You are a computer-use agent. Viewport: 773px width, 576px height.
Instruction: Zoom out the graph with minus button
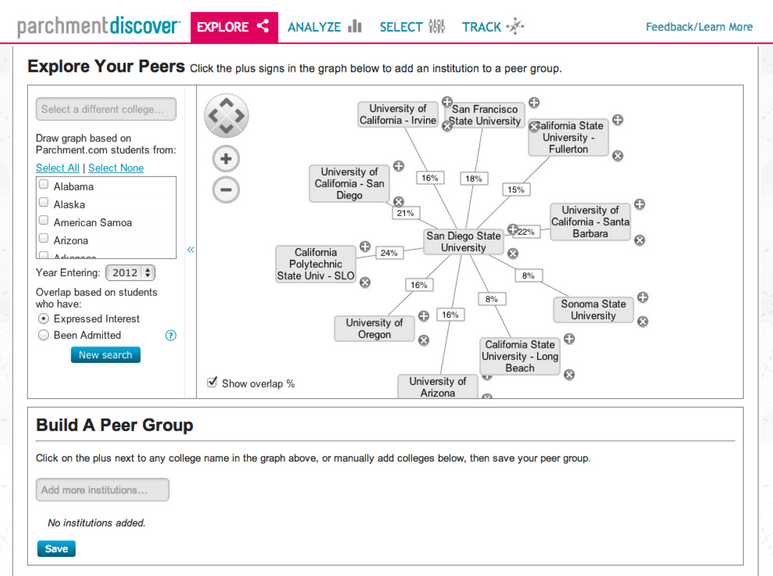tap(226, 190)
